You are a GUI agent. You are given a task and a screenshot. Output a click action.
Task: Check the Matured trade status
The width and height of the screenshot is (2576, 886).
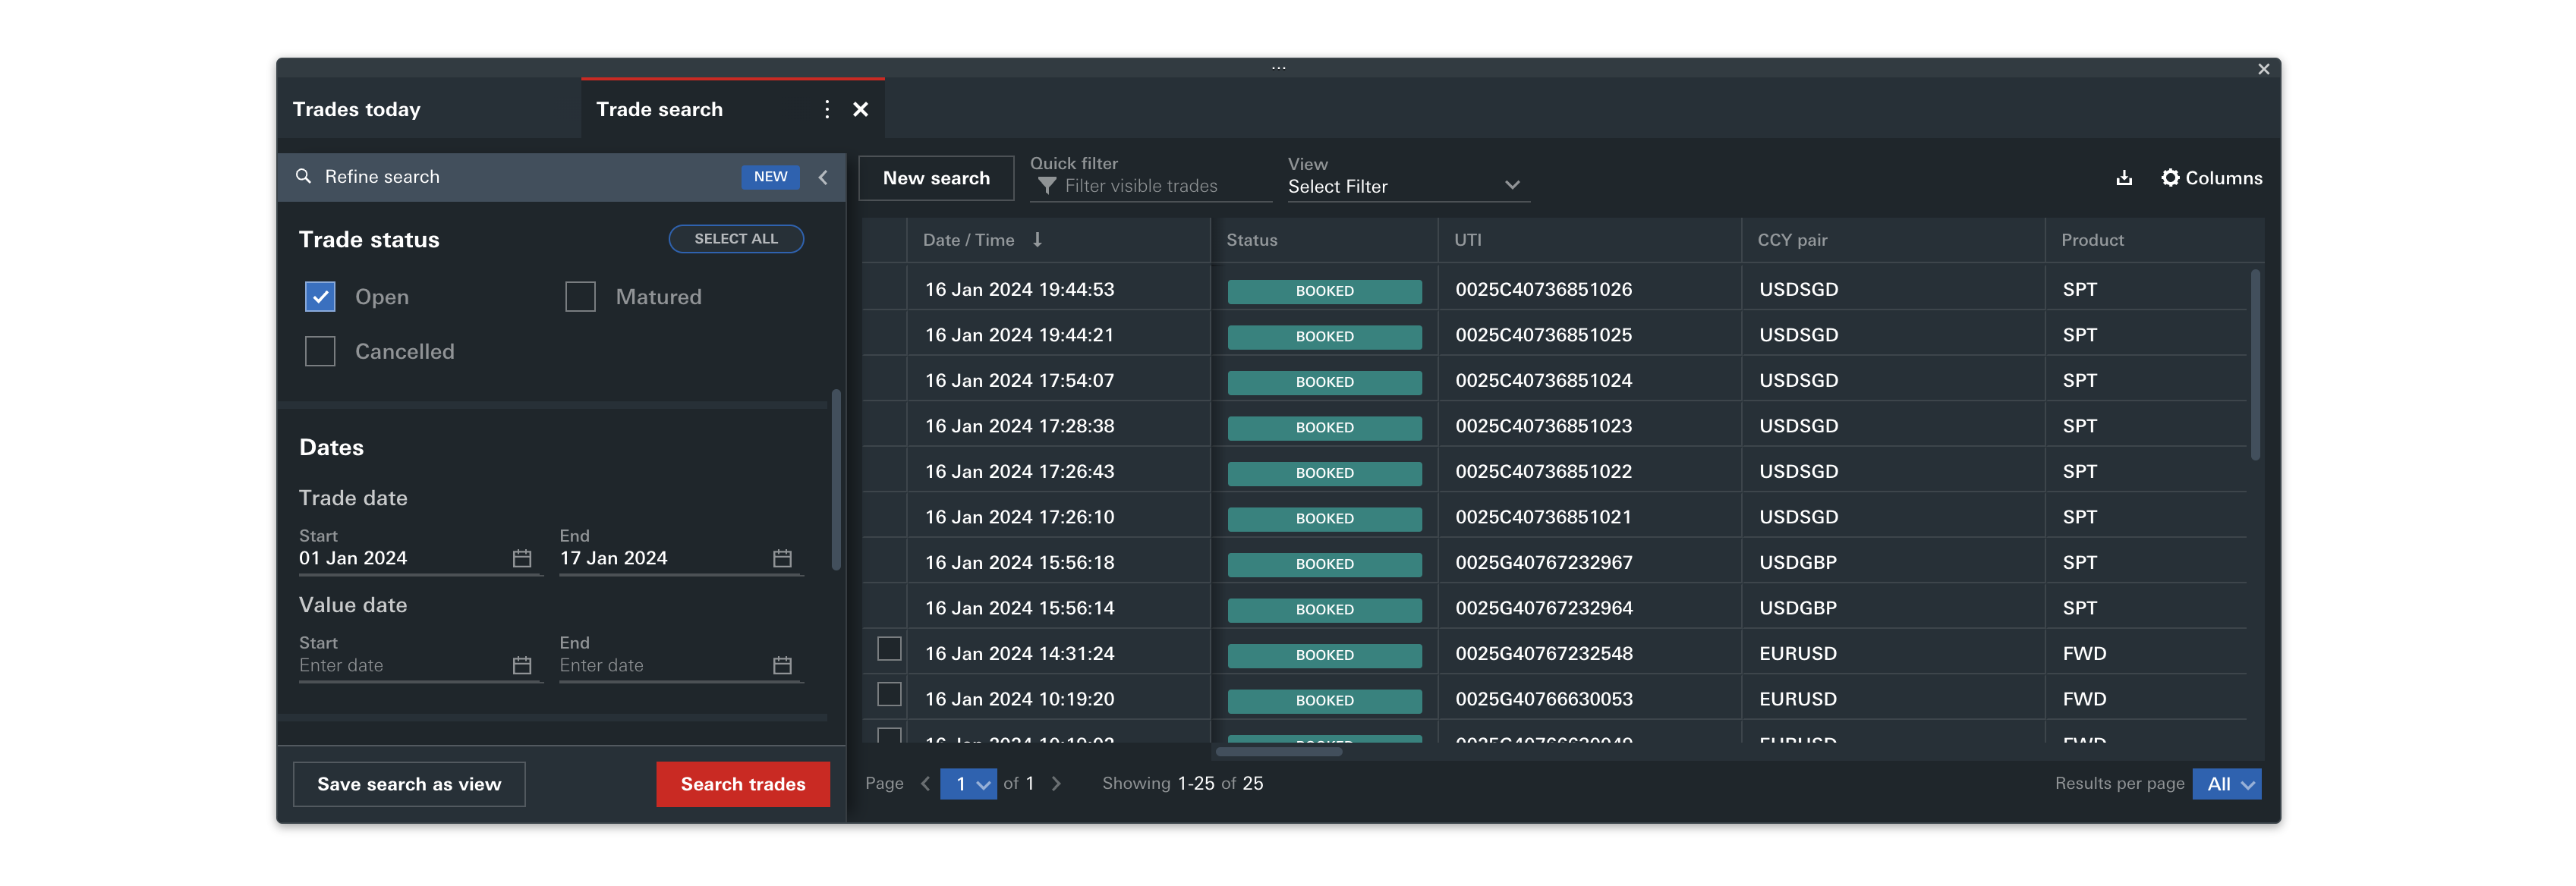pos(580,296)
